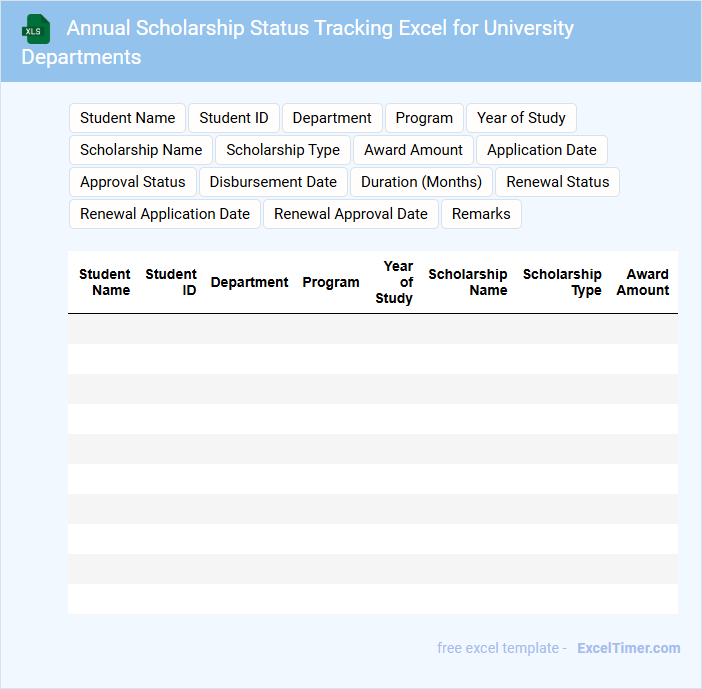Image resolution: width=702 pixels, height=689 pixels.
Task: Click the Application Date tag
Action: [541, 150]
